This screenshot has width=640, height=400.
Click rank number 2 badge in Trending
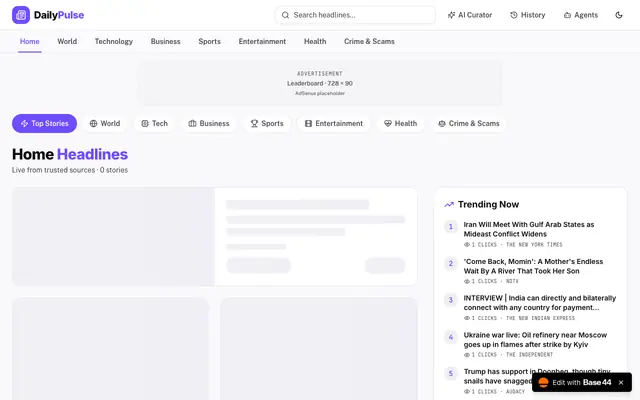pos(451,264)
